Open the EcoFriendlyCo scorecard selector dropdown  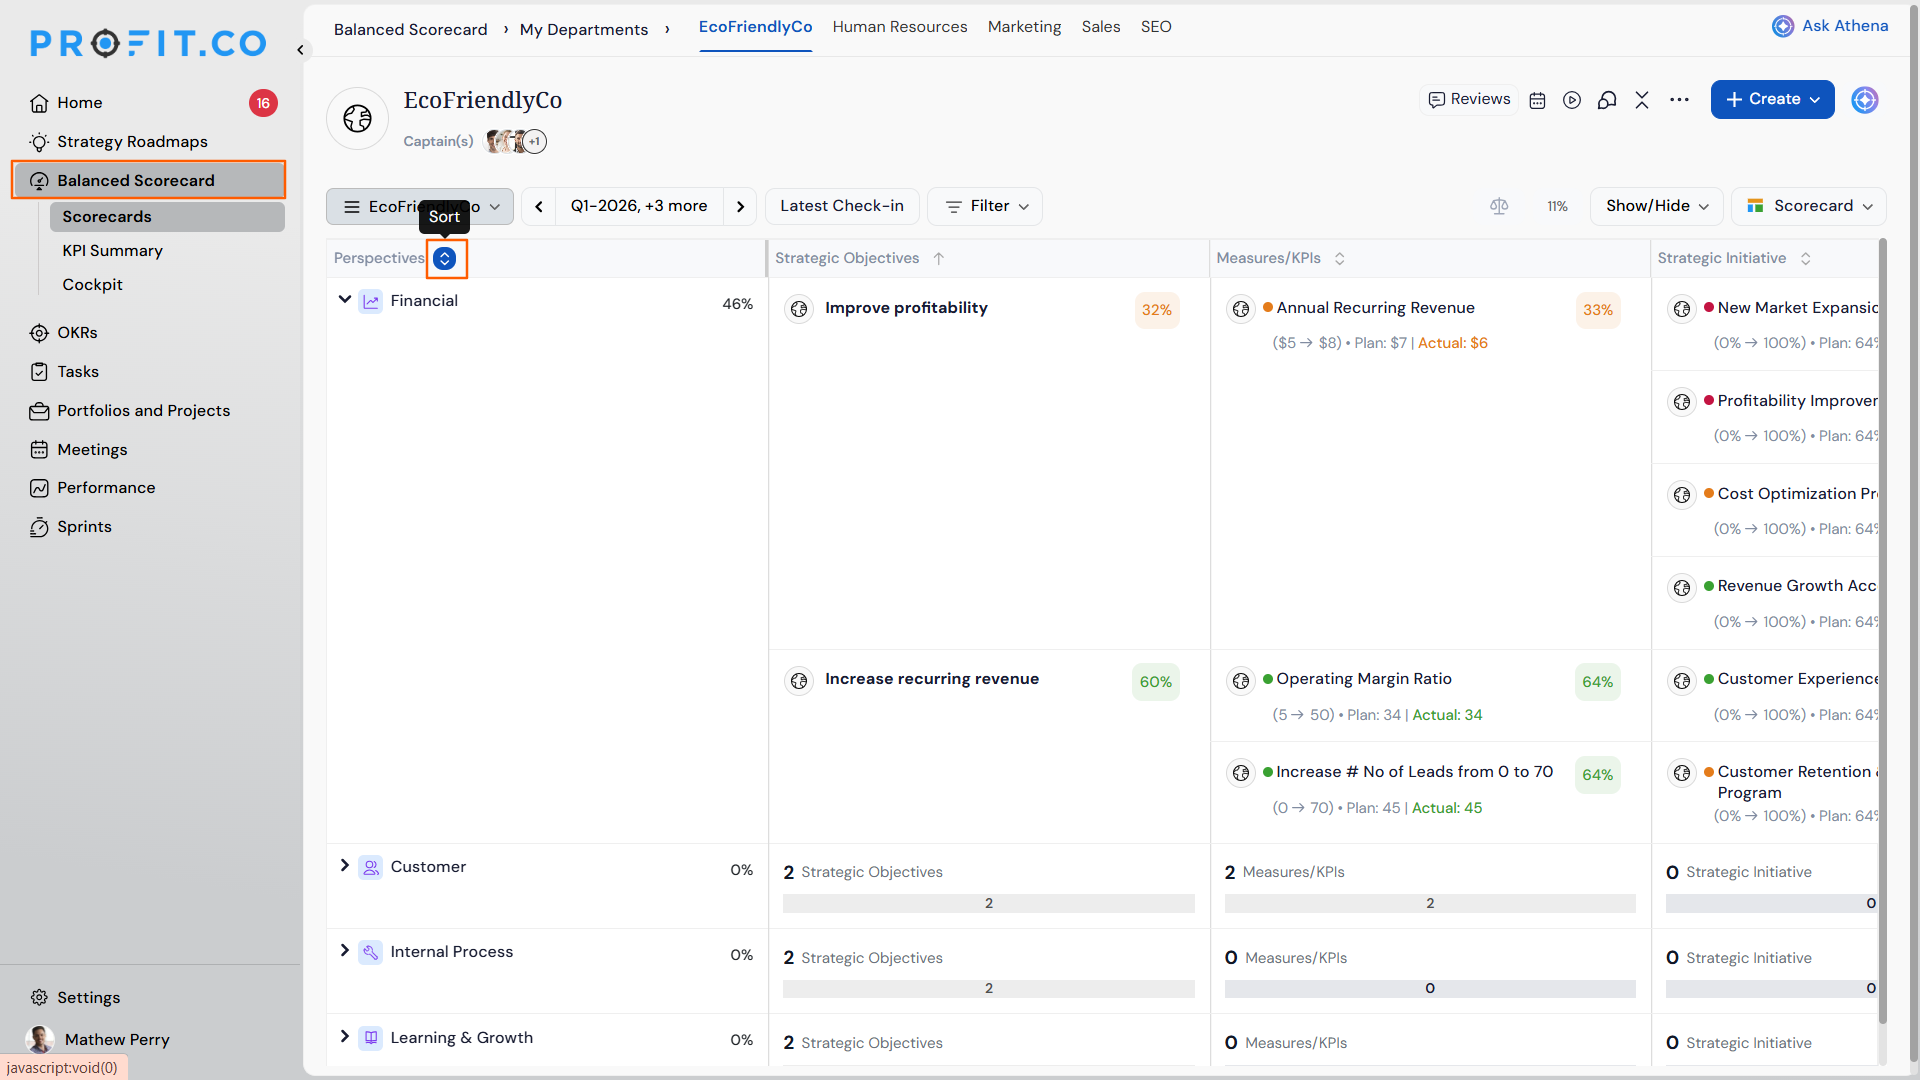coord(420,206)
